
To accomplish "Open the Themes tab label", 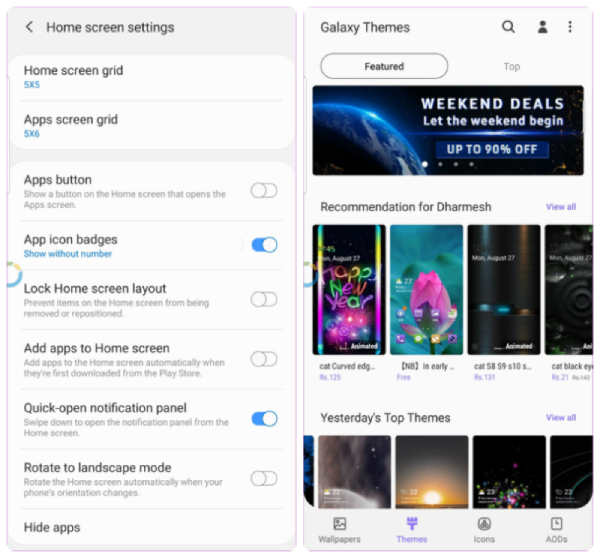I will click(x=412, y=539).
